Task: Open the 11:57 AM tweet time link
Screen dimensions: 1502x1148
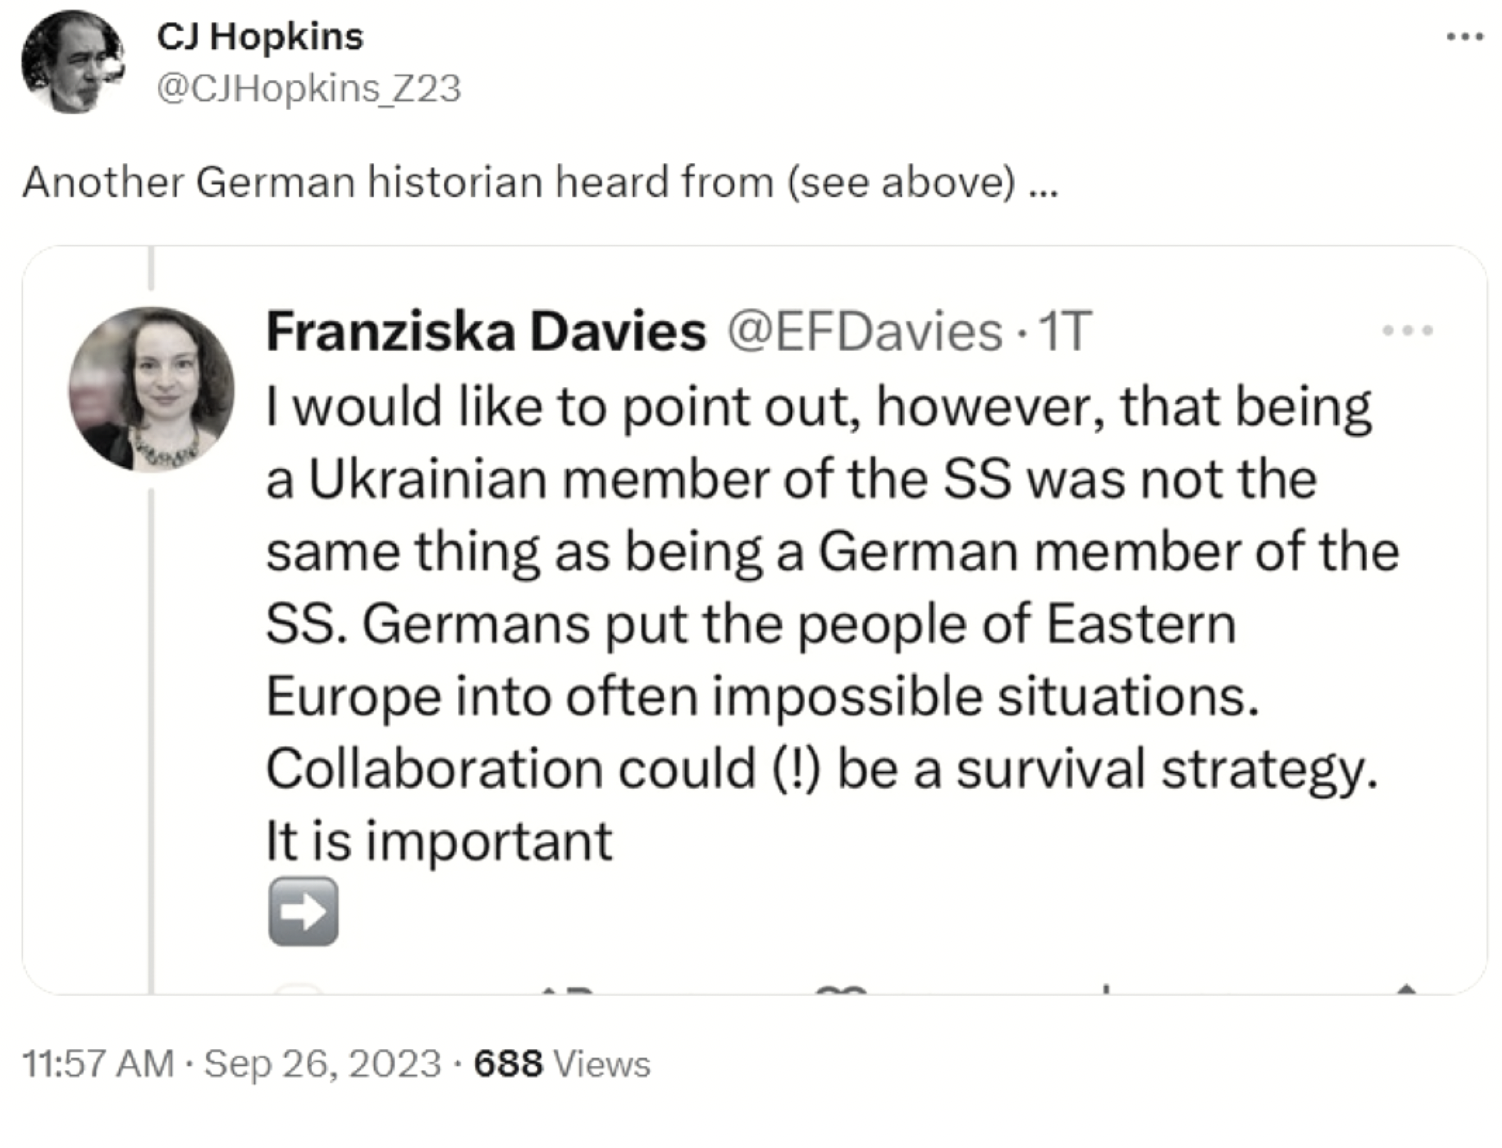Action: point(97,1064)
